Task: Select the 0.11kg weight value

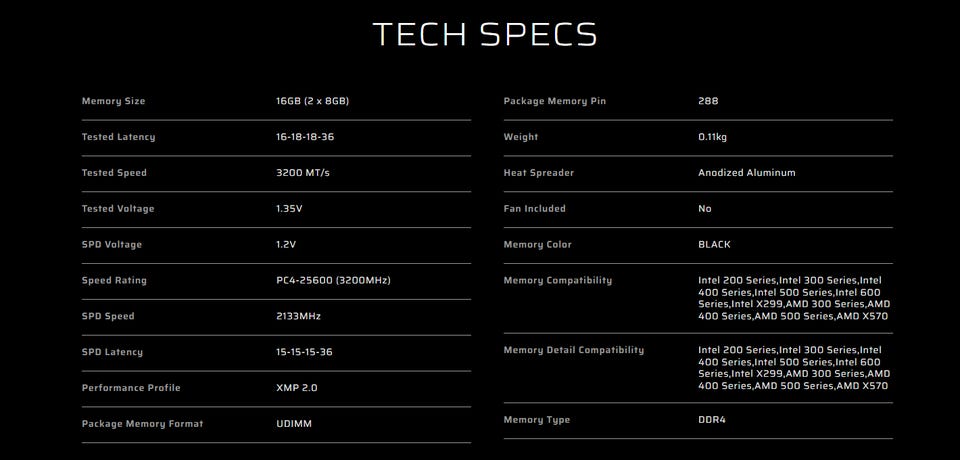Action: [x=712, y=137]
